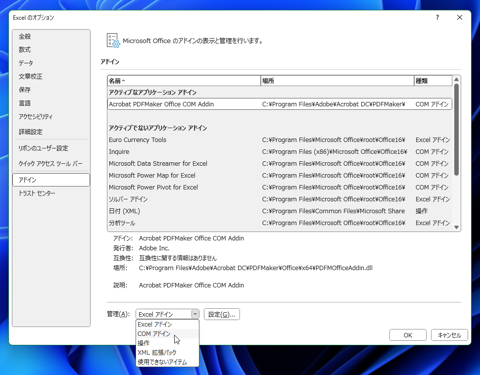Collapse the 管理 combo box arrow
Viewport: 480px width, 375px height.
pos(195,314)
